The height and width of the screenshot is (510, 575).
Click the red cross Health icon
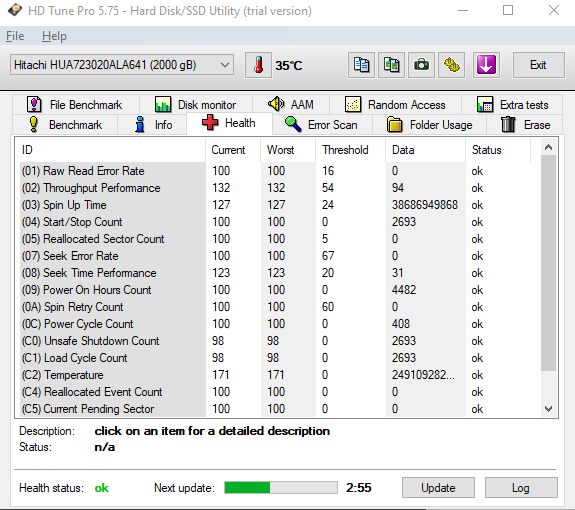210,122
